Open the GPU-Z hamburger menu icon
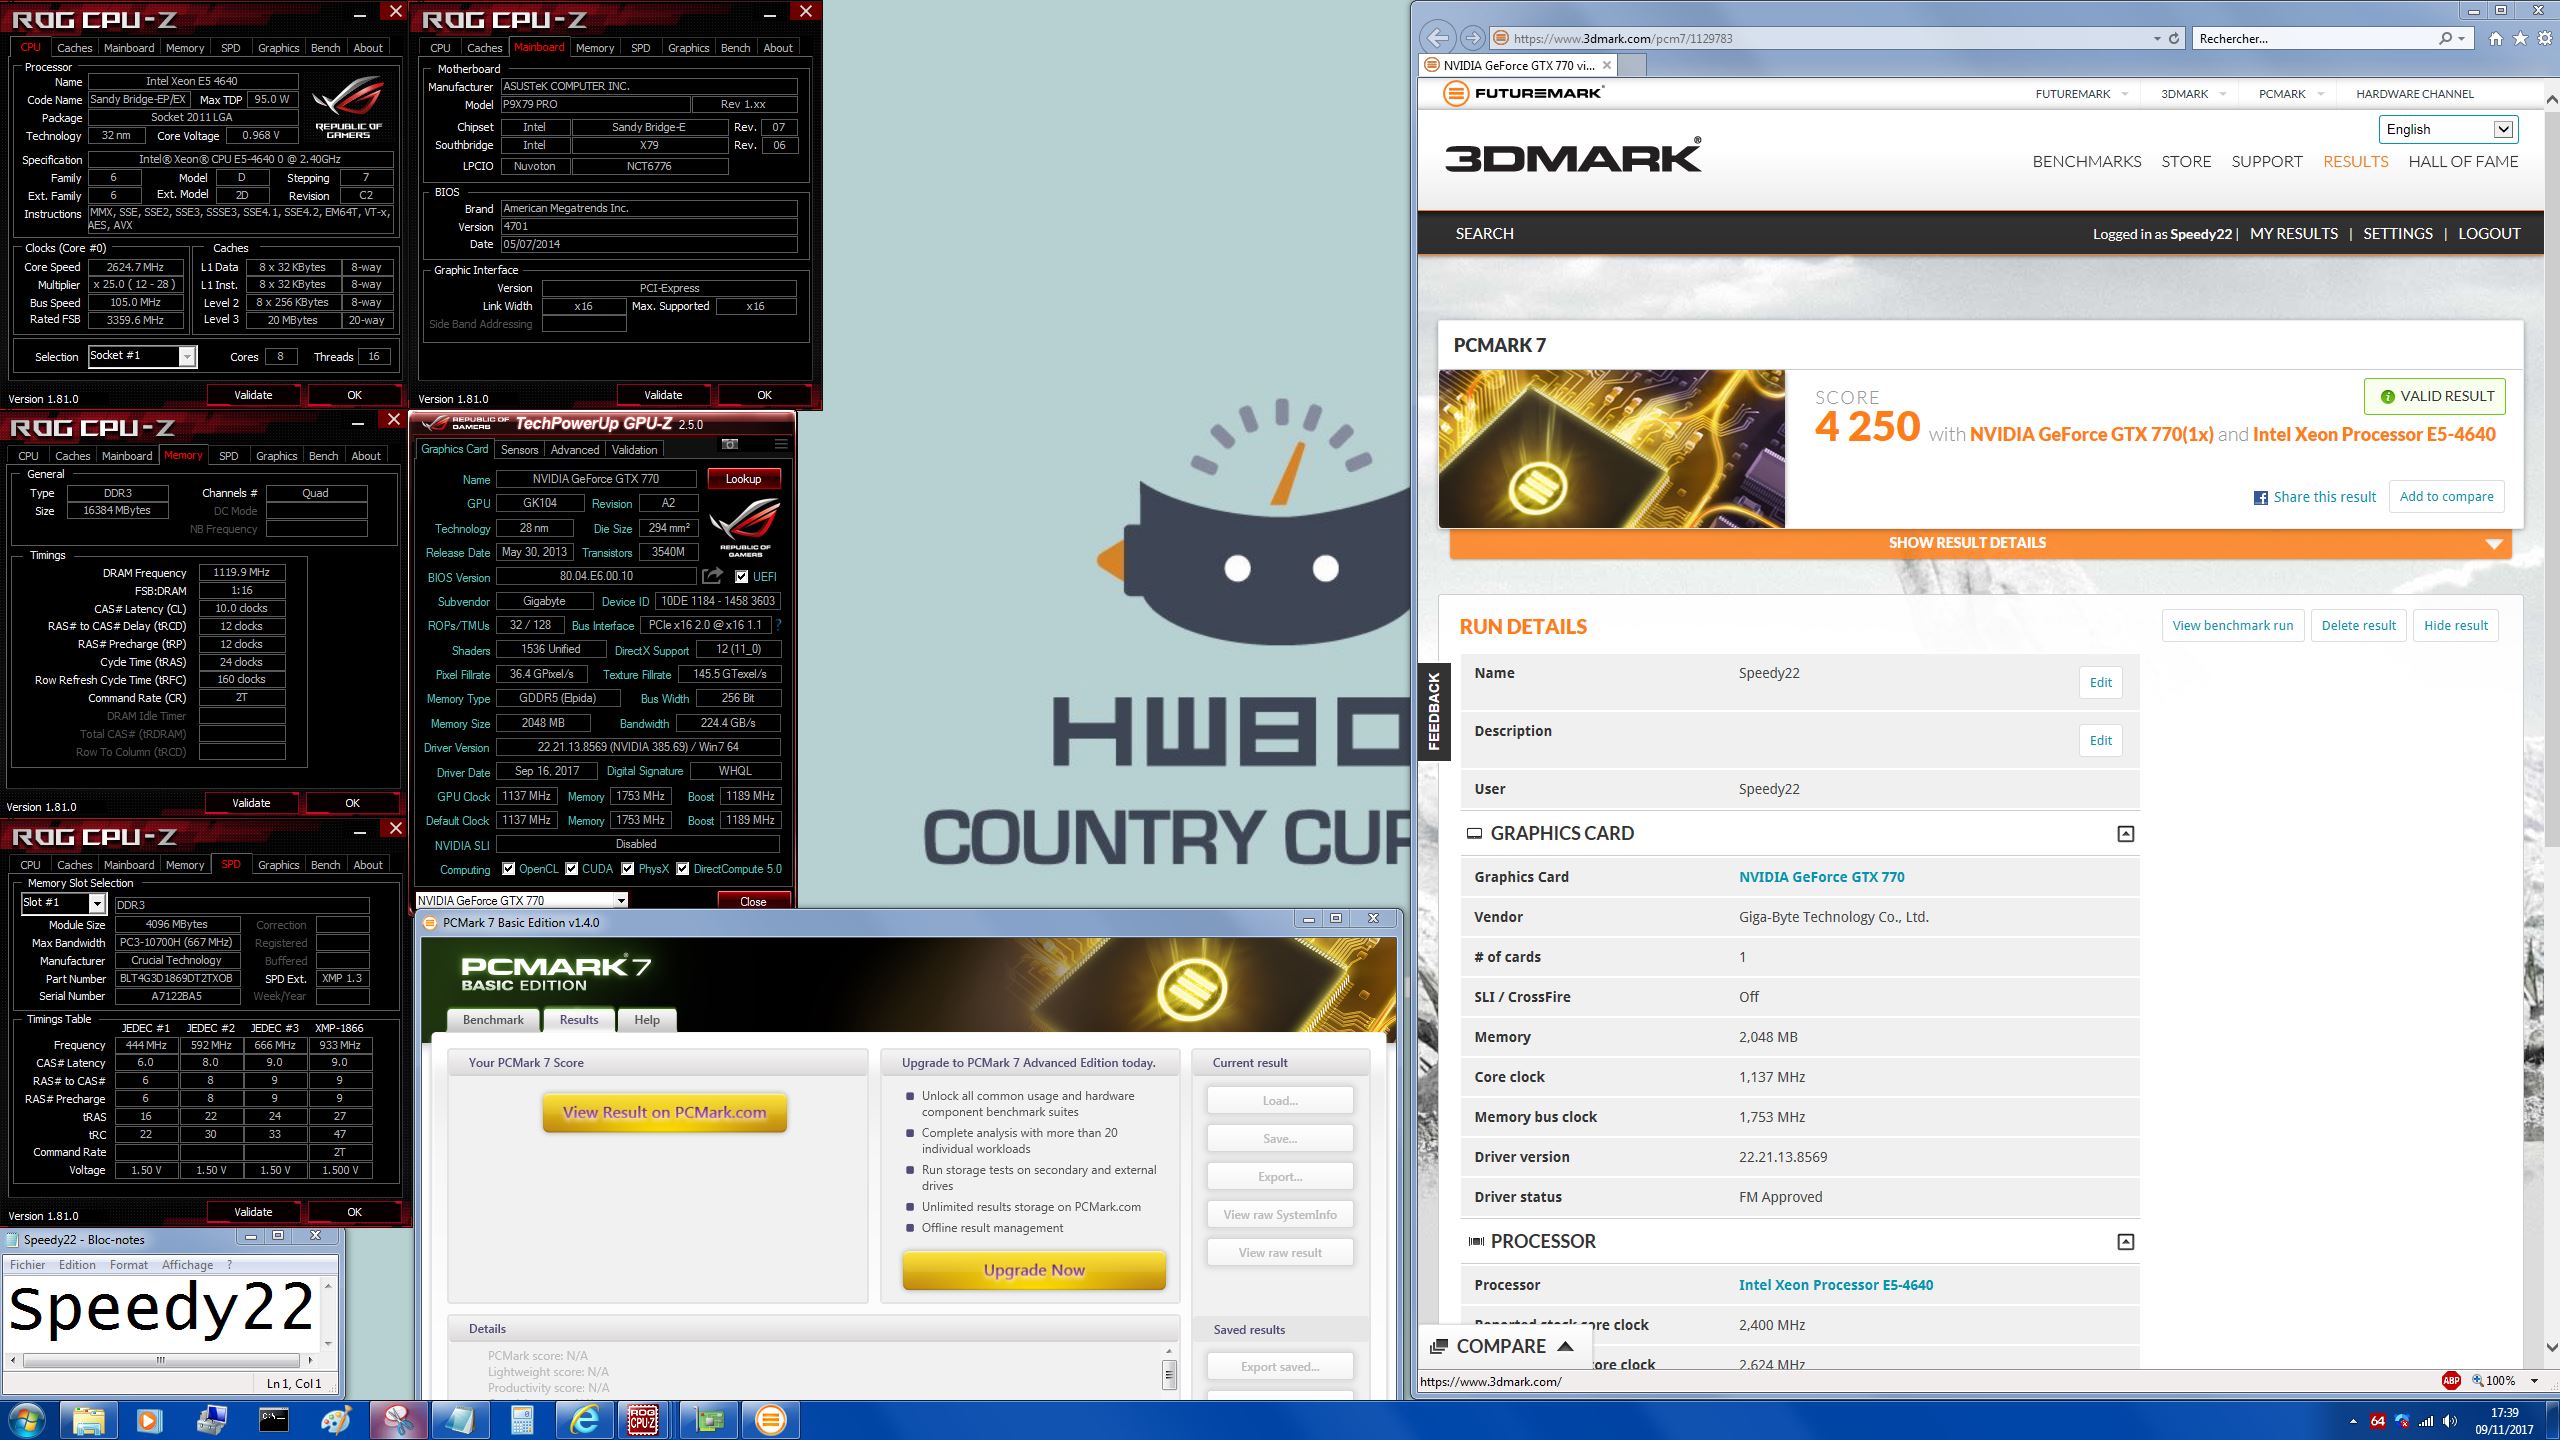2560x1440 pixels. (781, 444)
